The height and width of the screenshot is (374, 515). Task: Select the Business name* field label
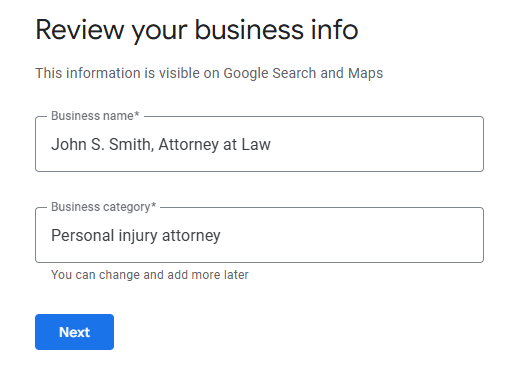coord(95,116)
